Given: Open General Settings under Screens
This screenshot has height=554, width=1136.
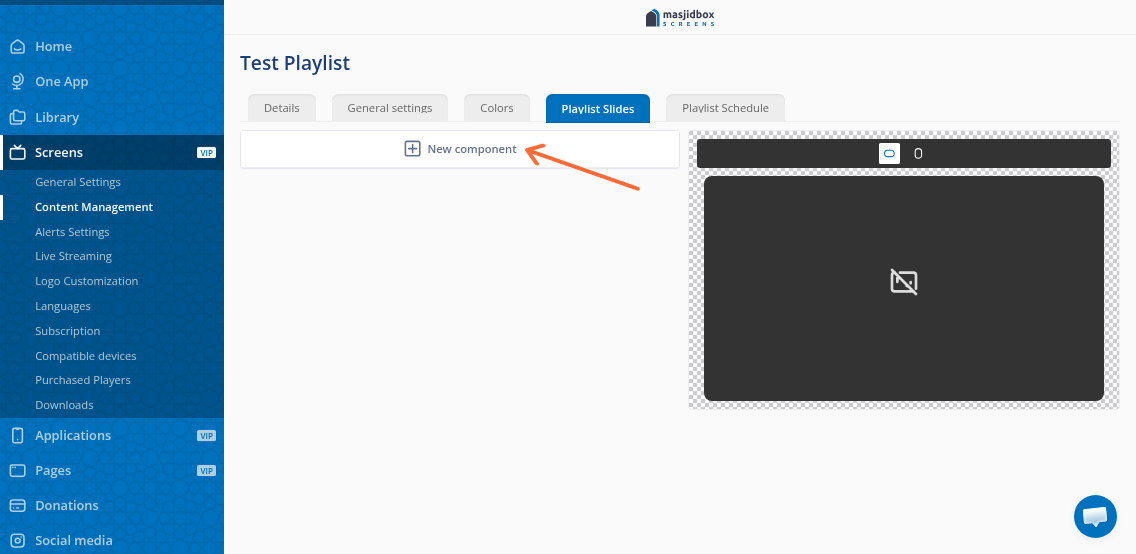Looking at the screenshot, I should tap(78, 182).
